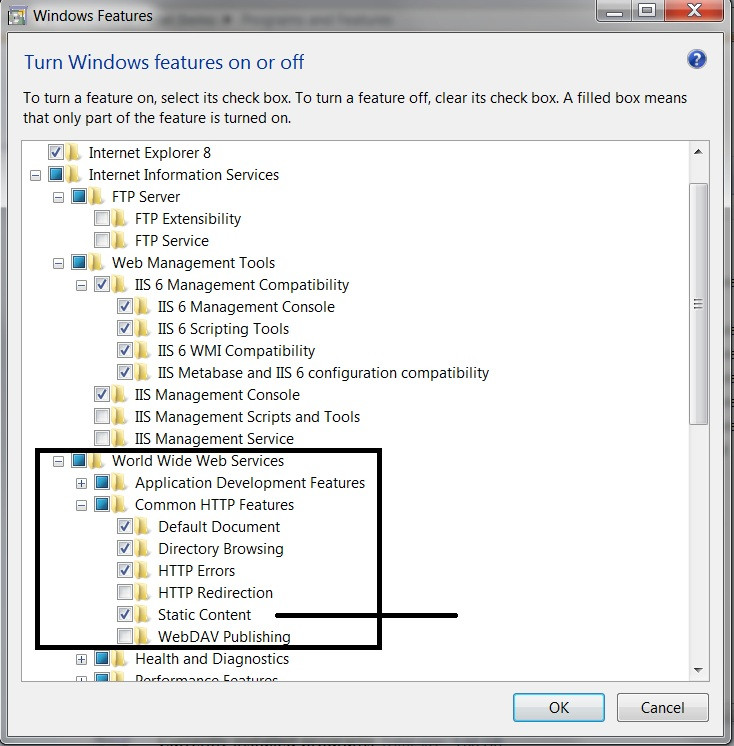
Task: Open the help question mark icon
Action: 696,60
